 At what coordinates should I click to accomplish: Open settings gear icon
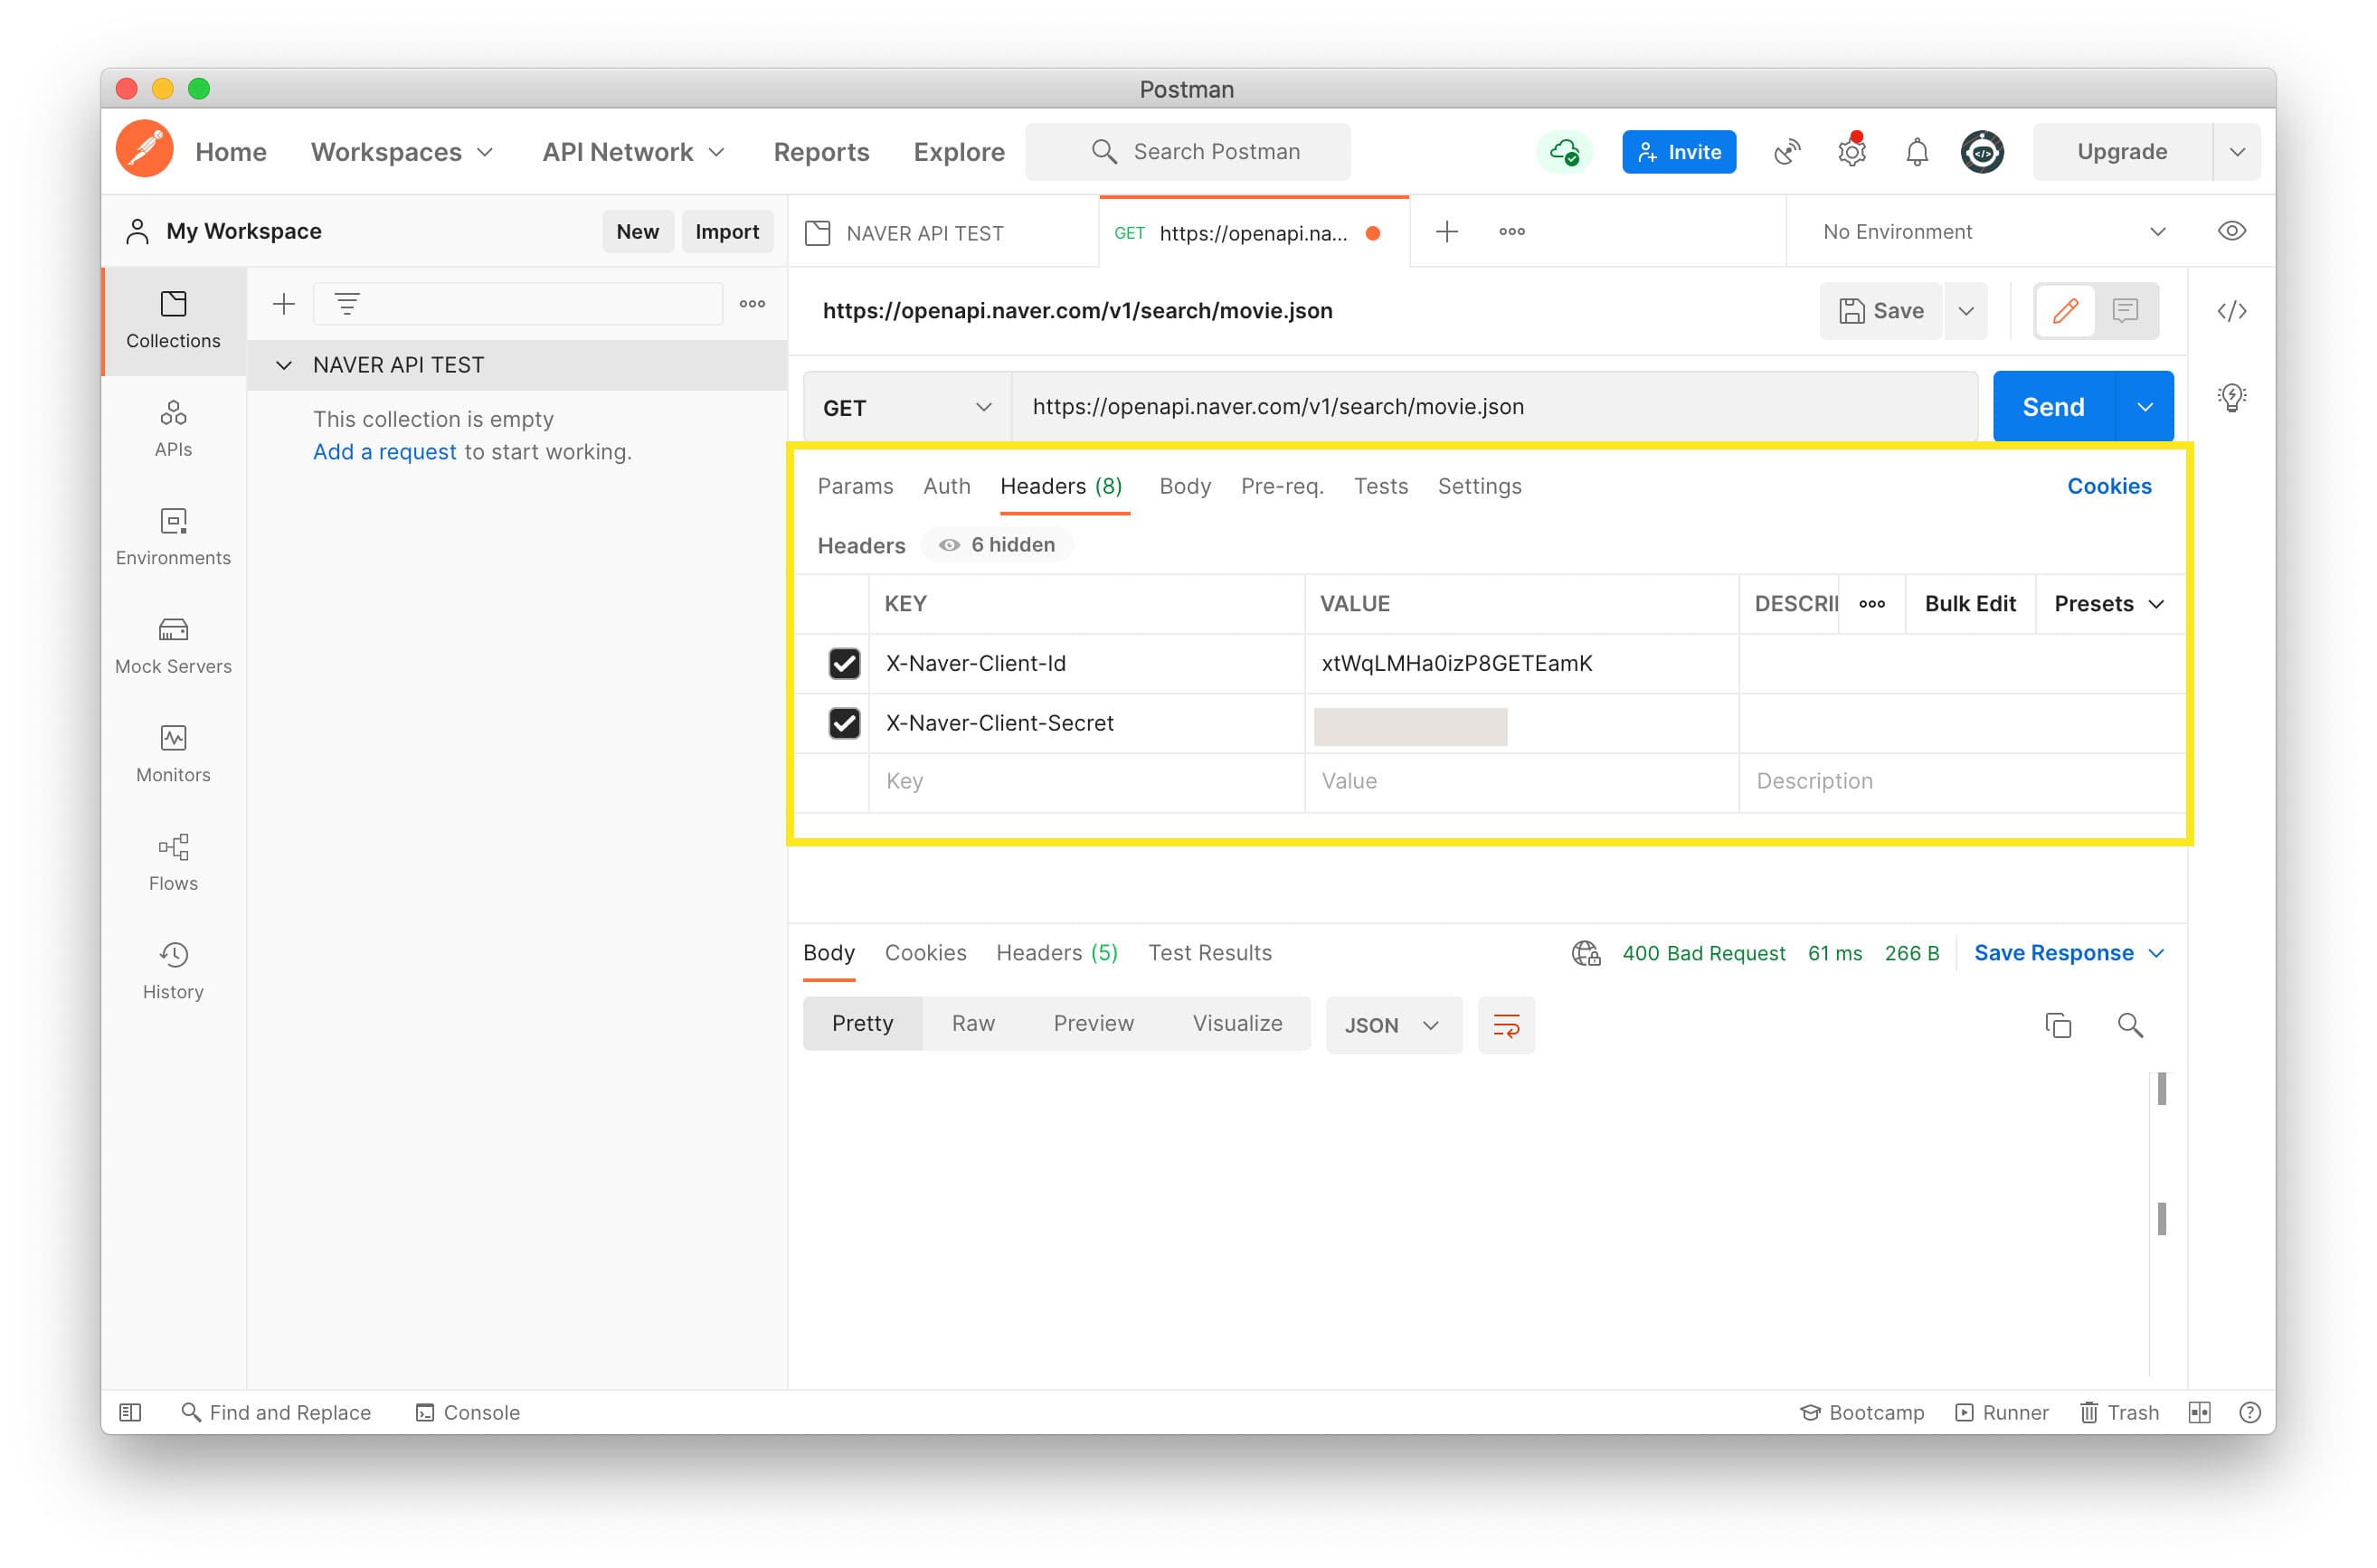coord(1851,152)
